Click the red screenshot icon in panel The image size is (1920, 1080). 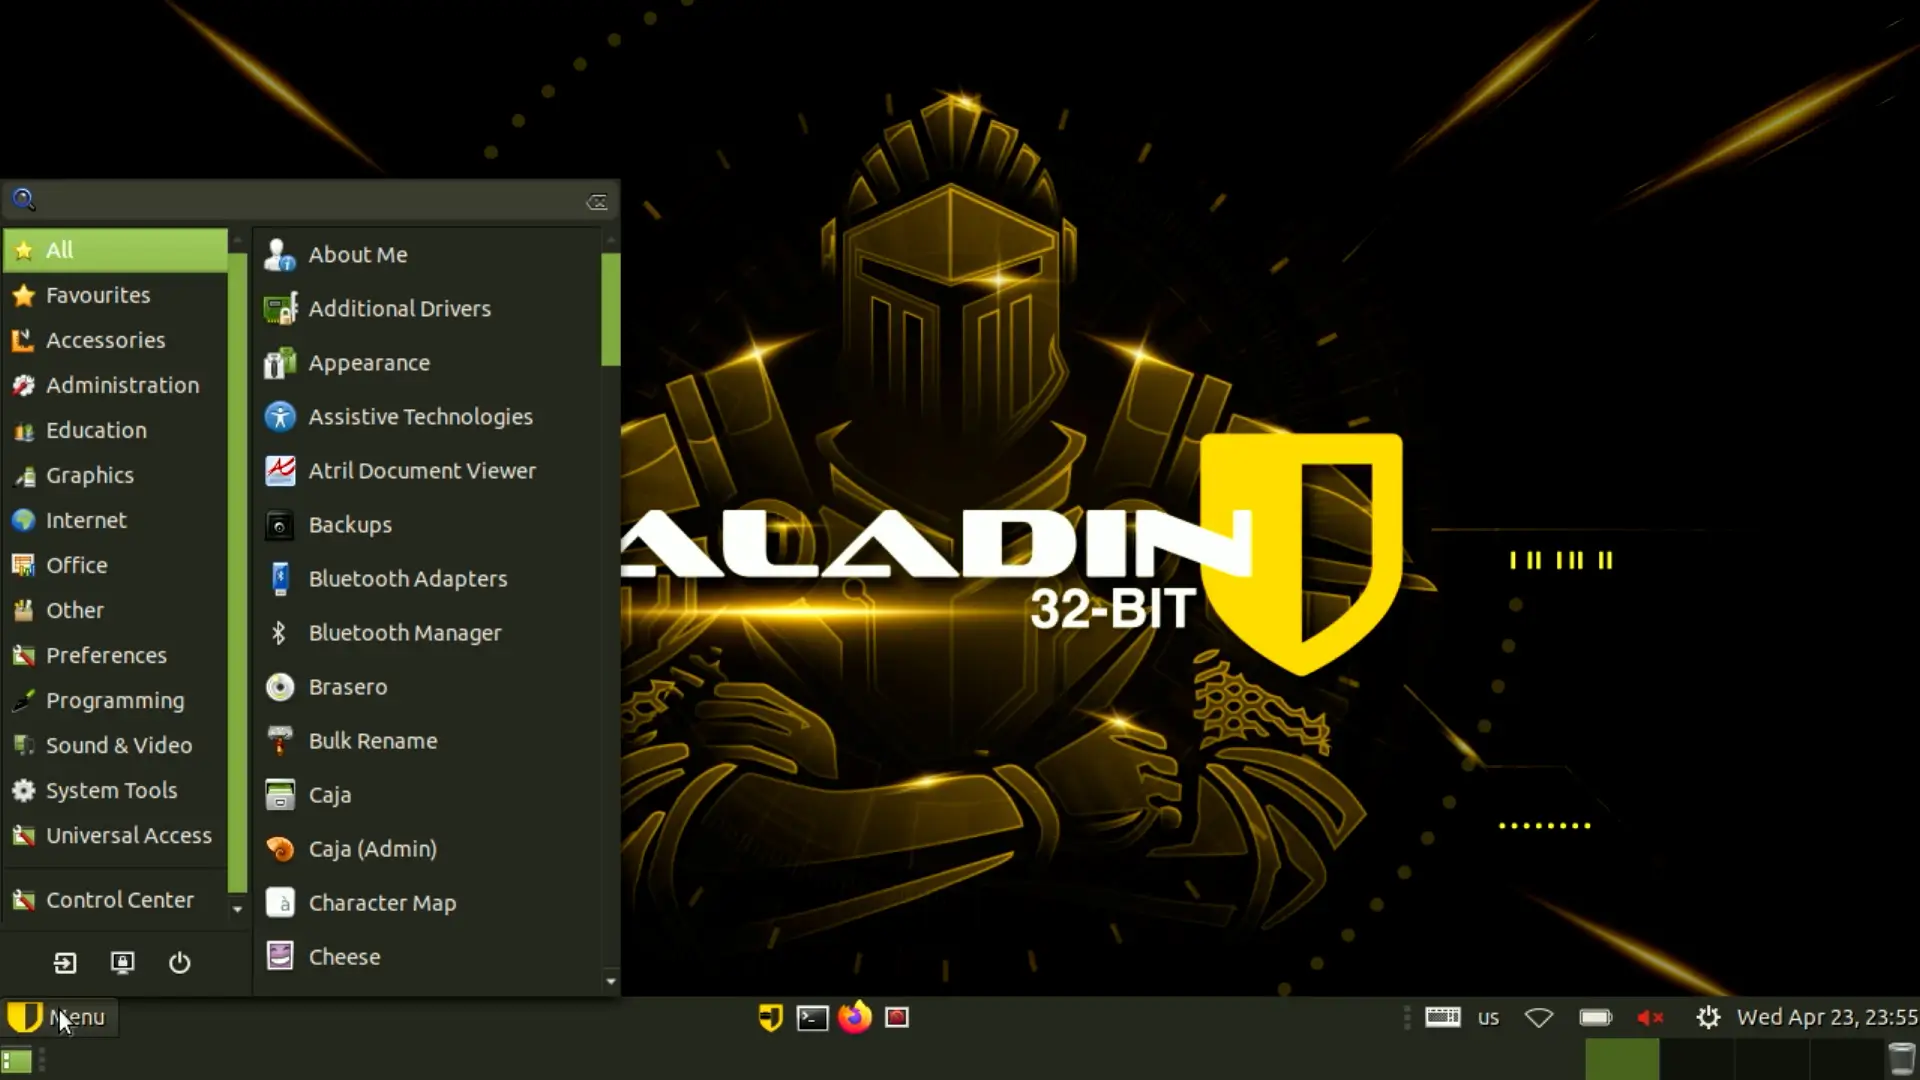click(x=897, y=1018)
